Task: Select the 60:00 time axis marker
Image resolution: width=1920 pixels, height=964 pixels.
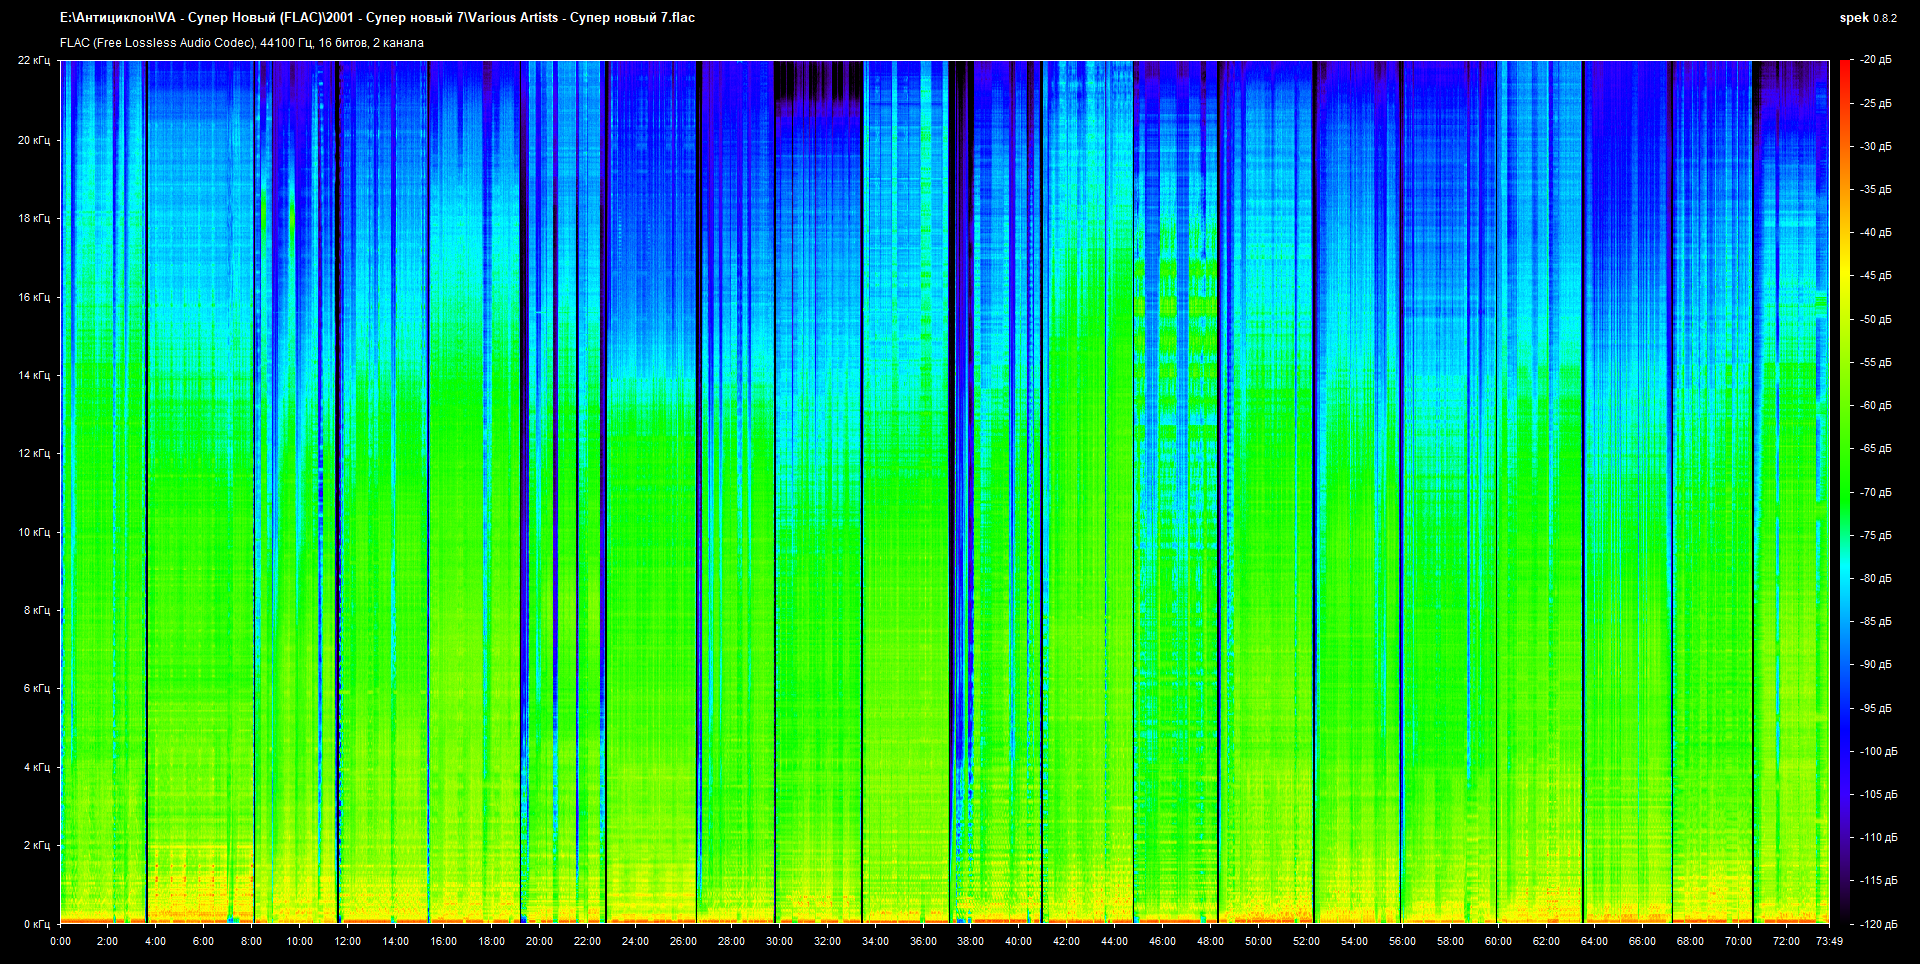Action: pyautogui.click(x=1498, y=941)
